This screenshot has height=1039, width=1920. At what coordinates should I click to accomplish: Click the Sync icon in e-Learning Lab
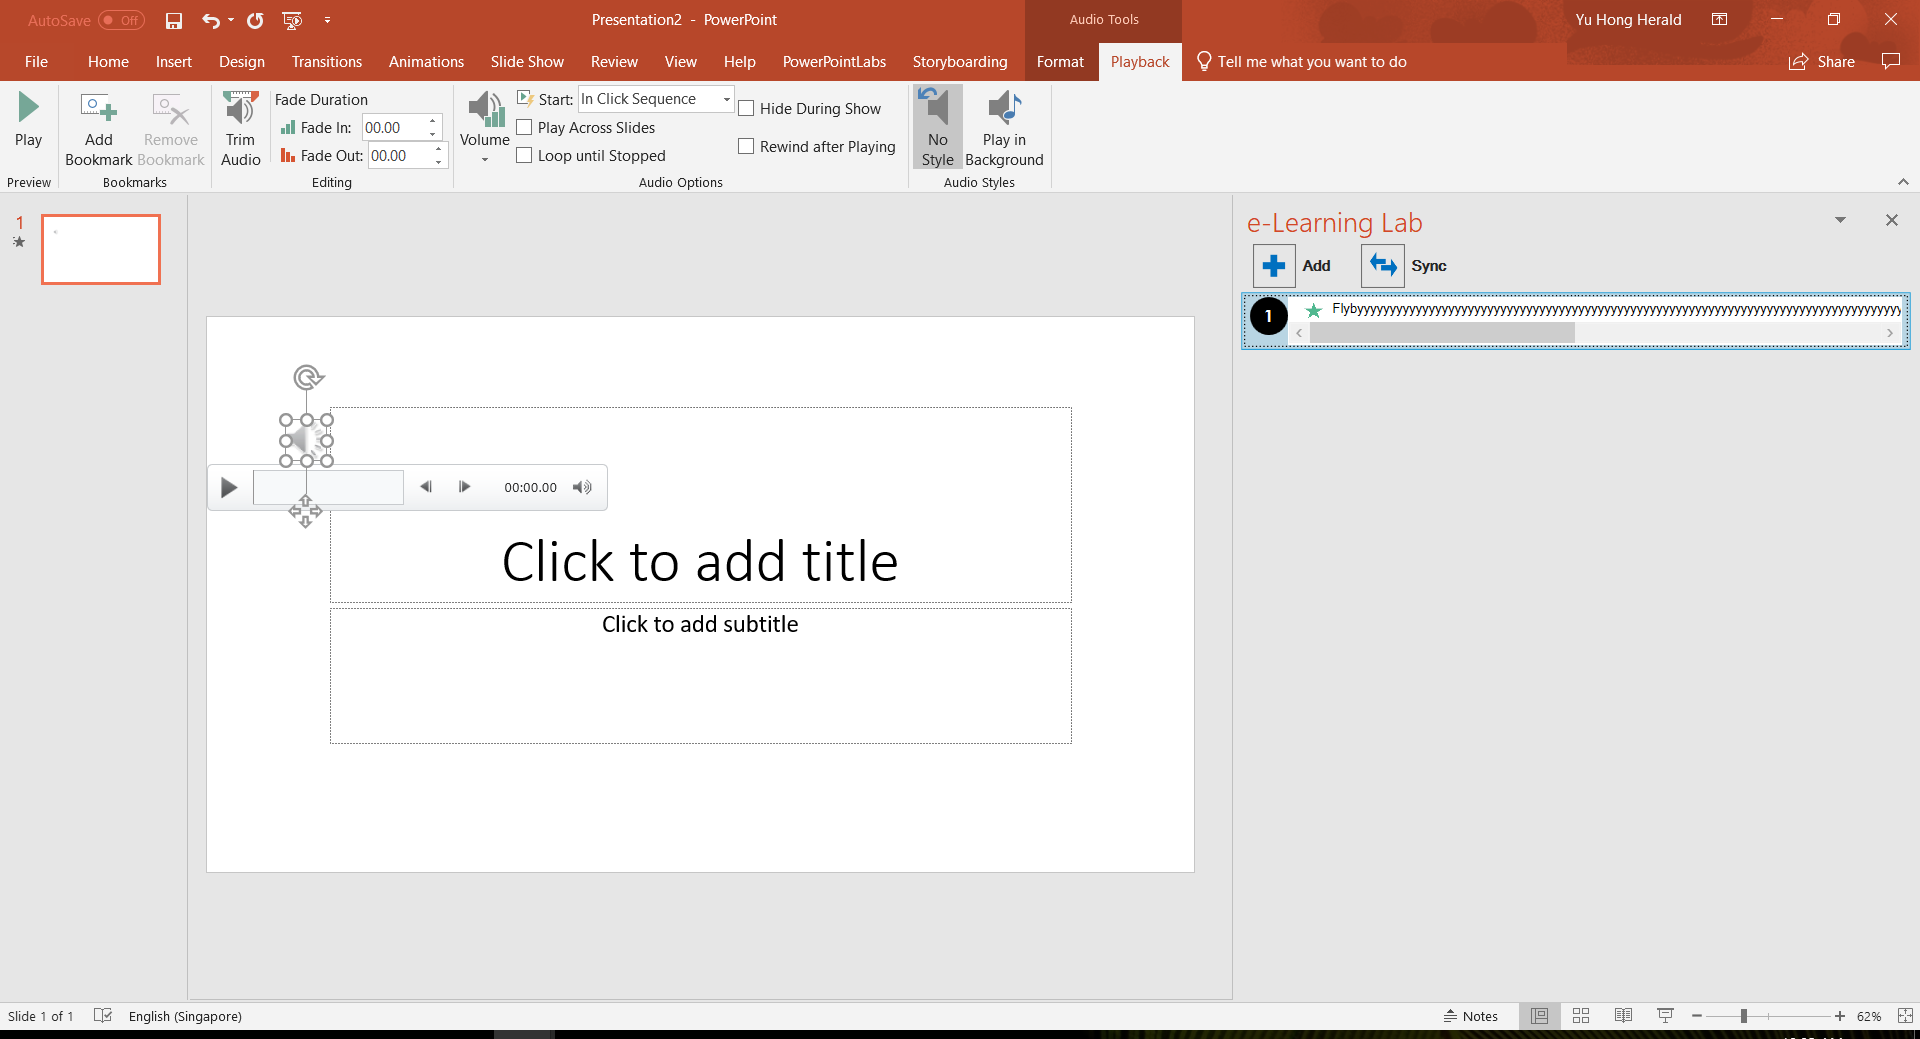(x=1382, y=265)
